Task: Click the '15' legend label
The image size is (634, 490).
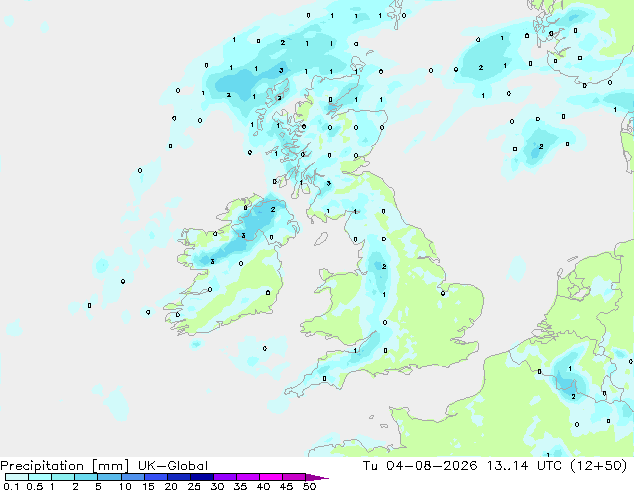Action: point(148,486)
